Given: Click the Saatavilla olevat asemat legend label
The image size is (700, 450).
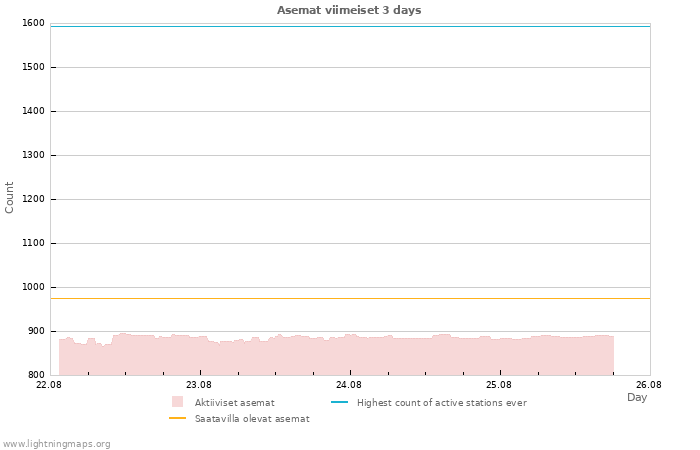Looking at the screenshot, I should tap(252, 419).
